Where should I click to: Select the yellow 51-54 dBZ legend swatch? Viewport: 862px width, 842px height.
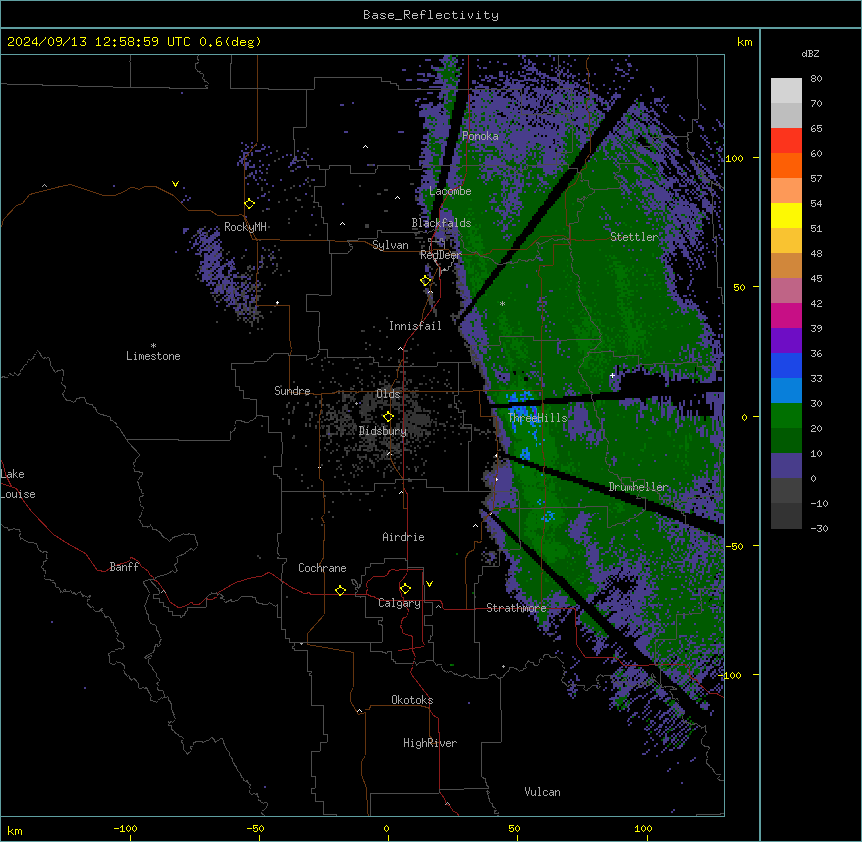coord(786,216)
